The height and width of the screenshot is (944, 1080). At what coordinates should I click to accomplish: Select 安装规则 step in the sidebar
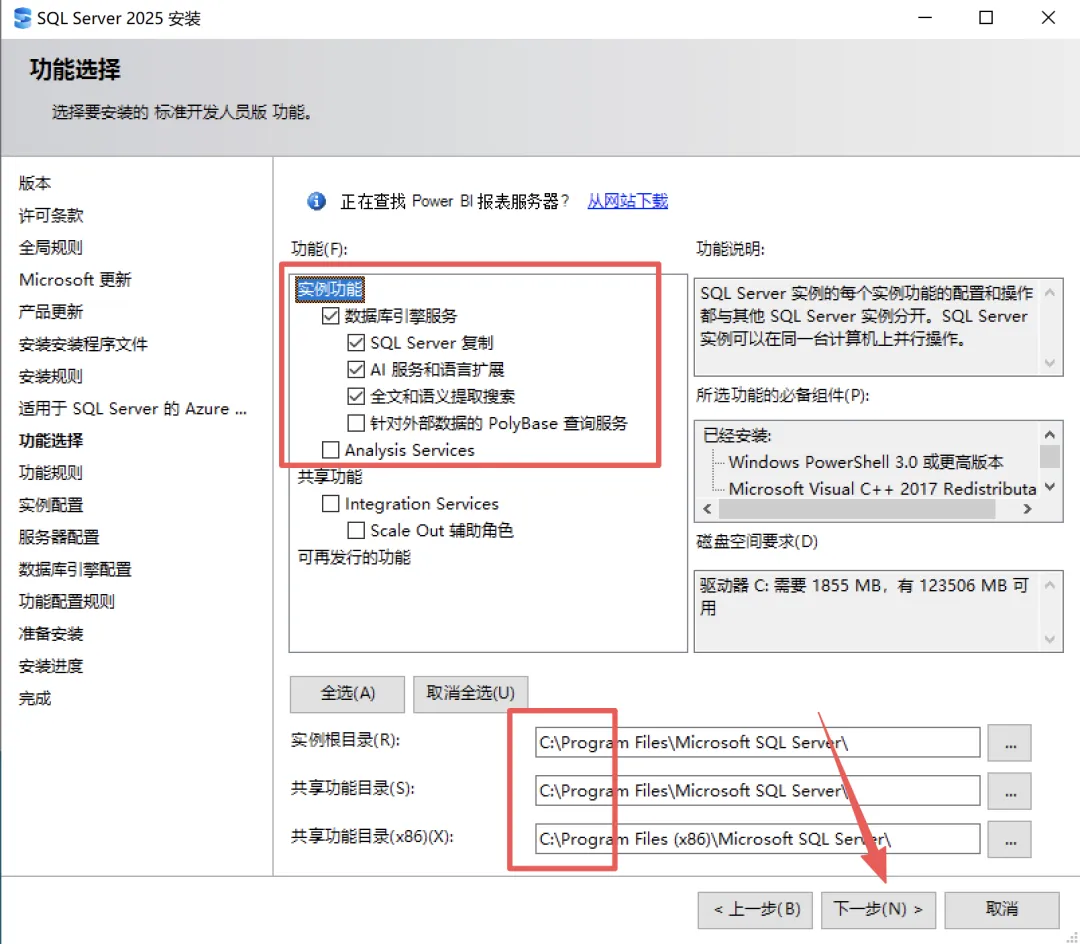(x=51, y=377)
